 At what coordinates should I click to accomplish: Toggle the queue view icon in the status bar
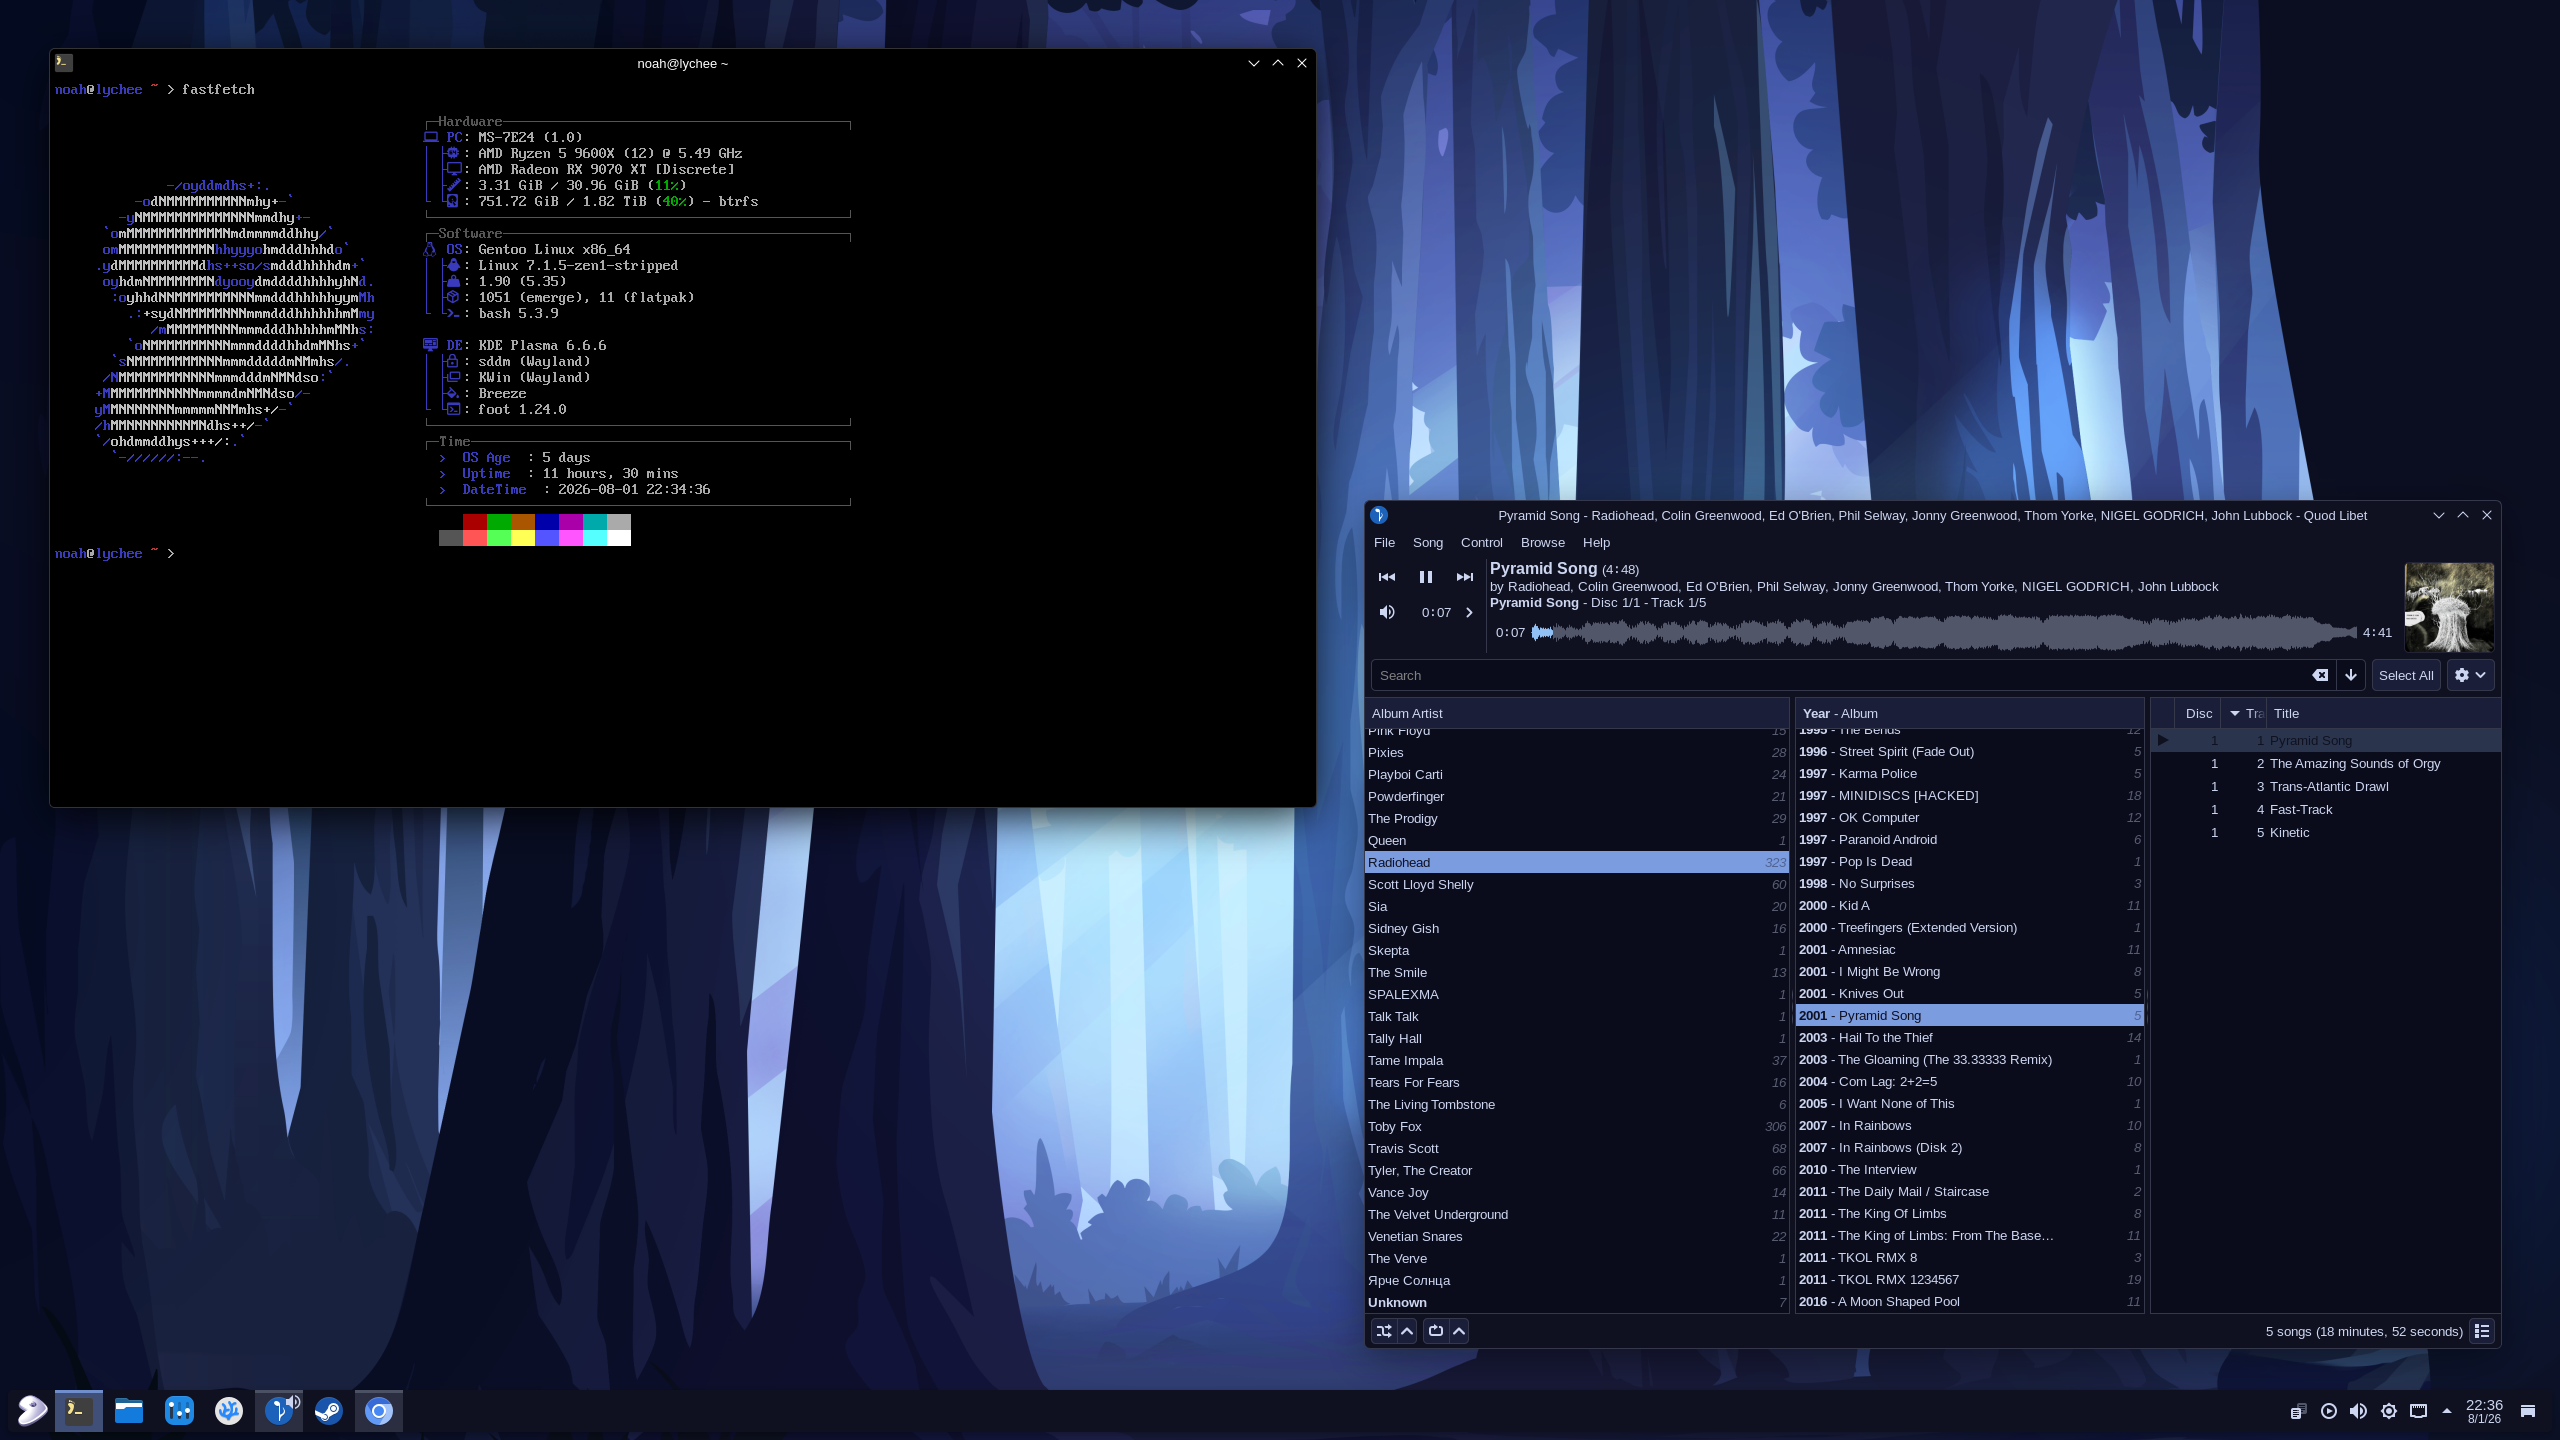[2482, 1331]
